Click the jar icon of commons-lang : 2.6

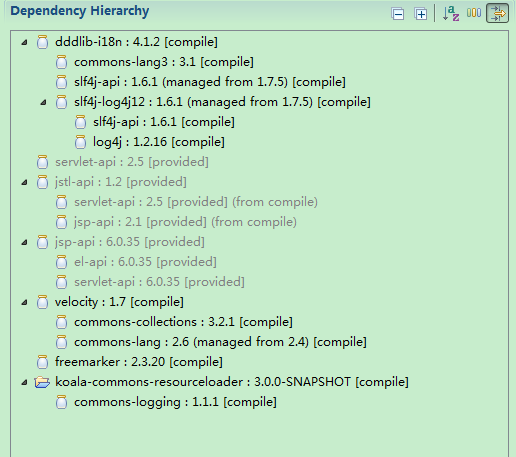[x=61, y=342]
